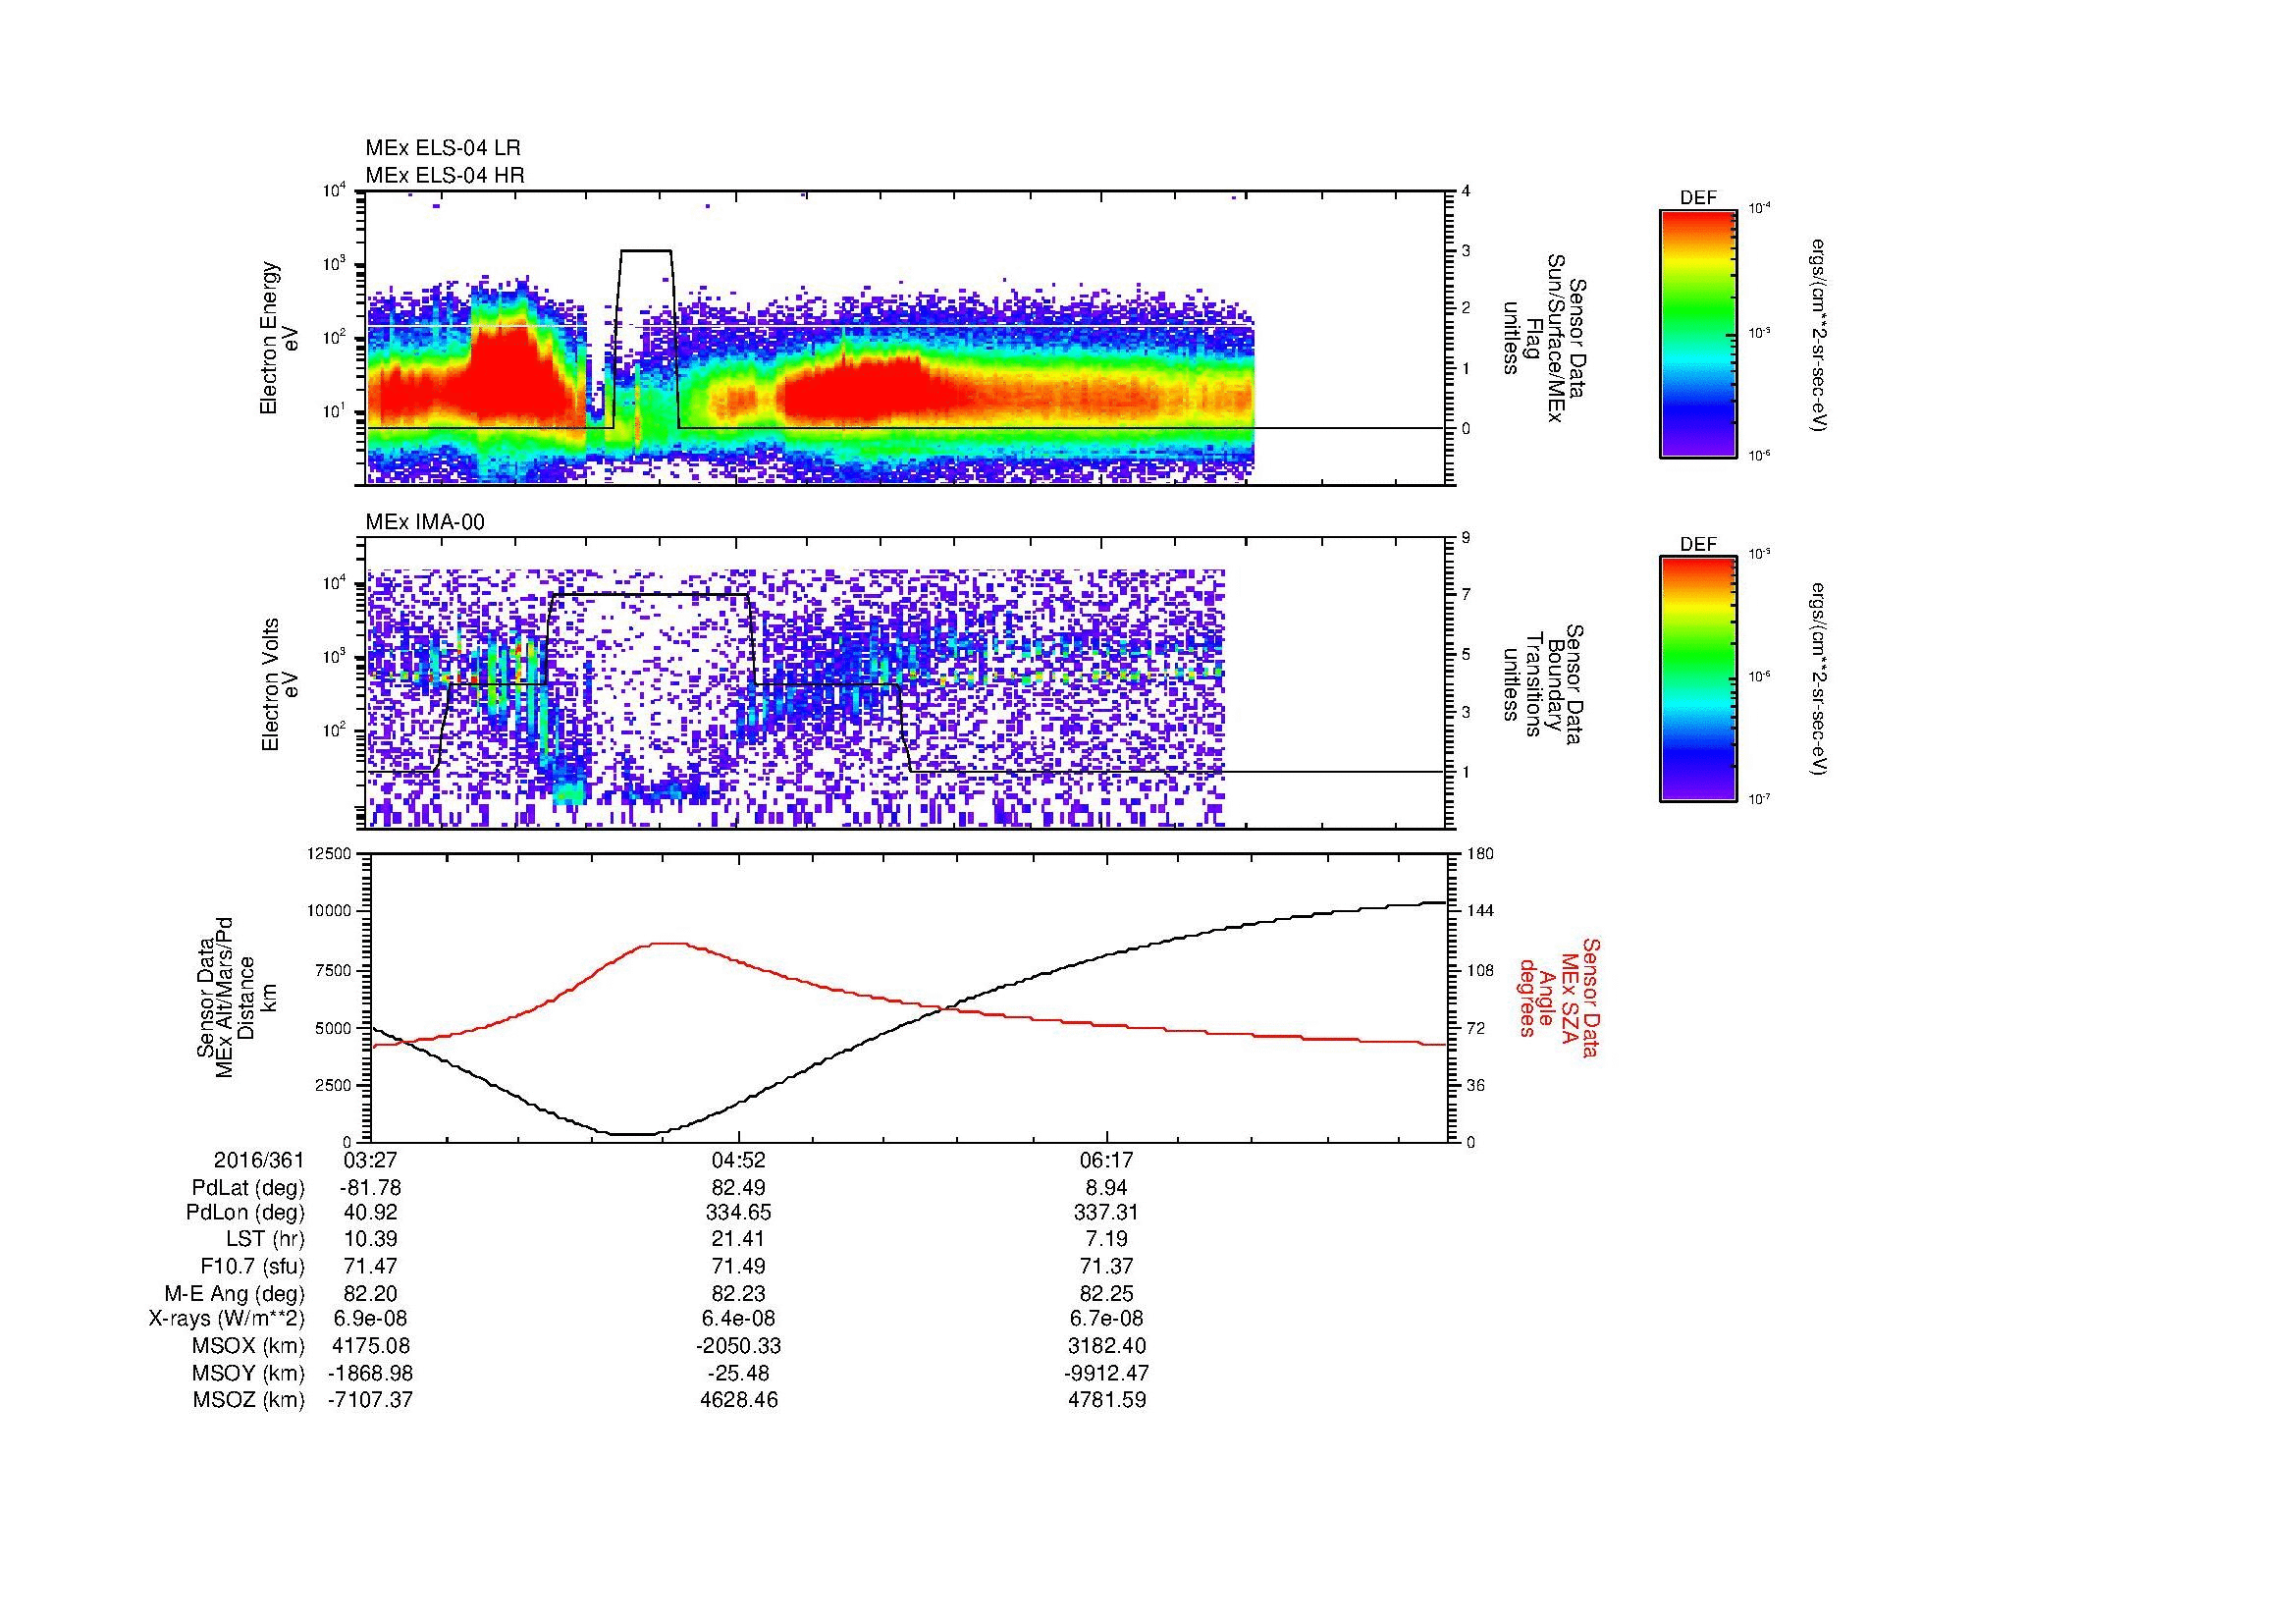Click the lower 'ergs/(cm**2-sr-sec-eV)' units label
Image resolution: width=2296 pixels, height=1623 pixels.
(1817, 680)
